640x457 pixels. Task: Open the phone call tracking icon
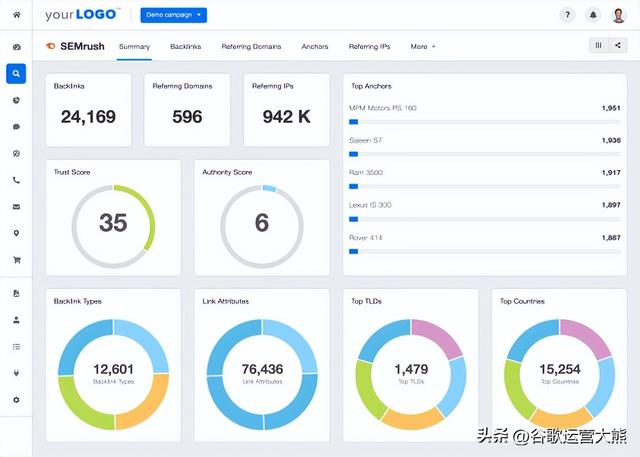(16, 180)
